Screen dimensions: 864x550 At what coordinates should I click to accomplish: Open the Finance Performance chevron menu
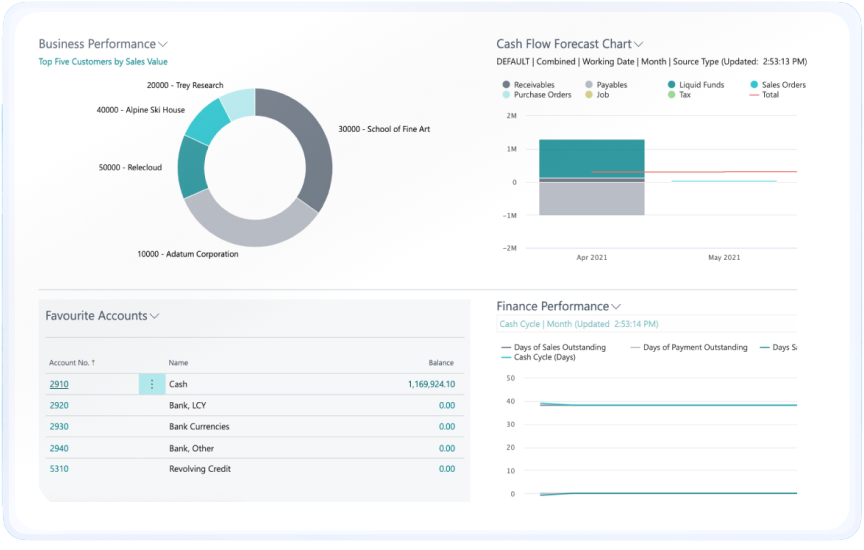pos(616,306)
